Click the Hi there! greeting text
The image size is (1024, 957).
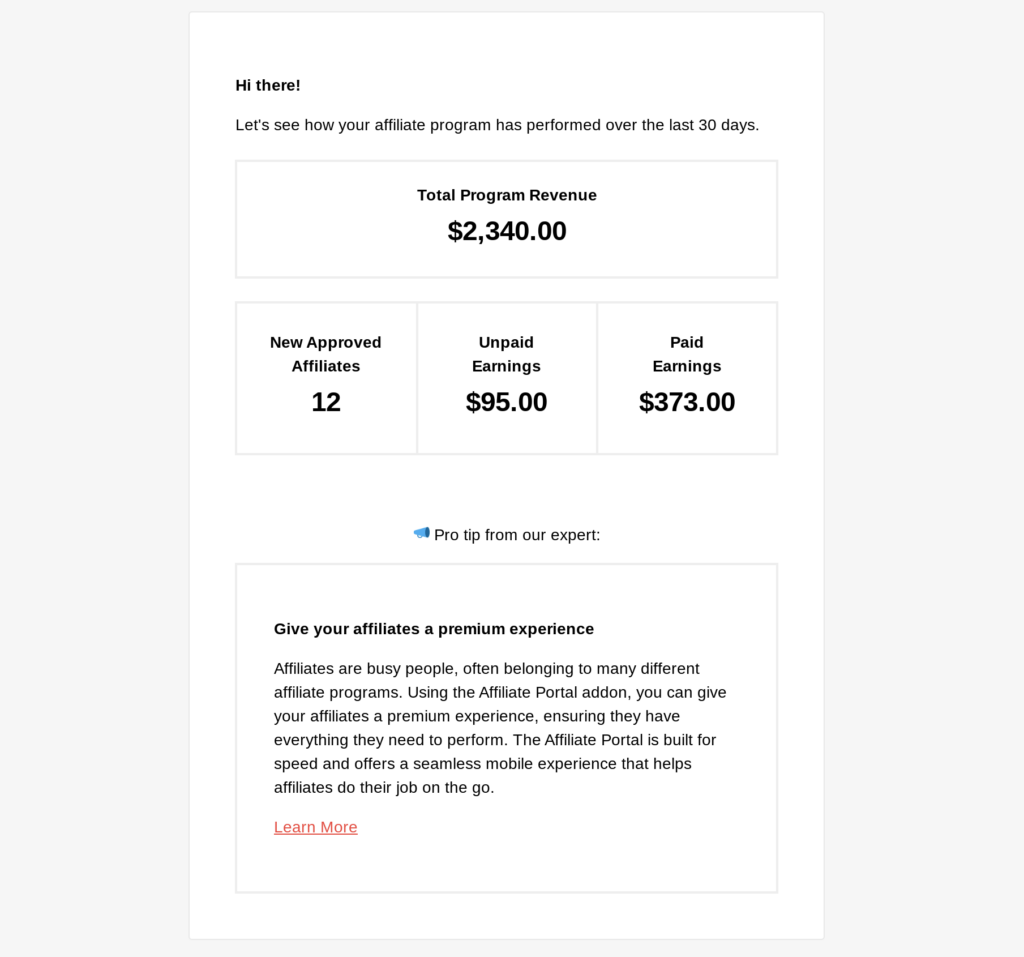click(268, 86)
